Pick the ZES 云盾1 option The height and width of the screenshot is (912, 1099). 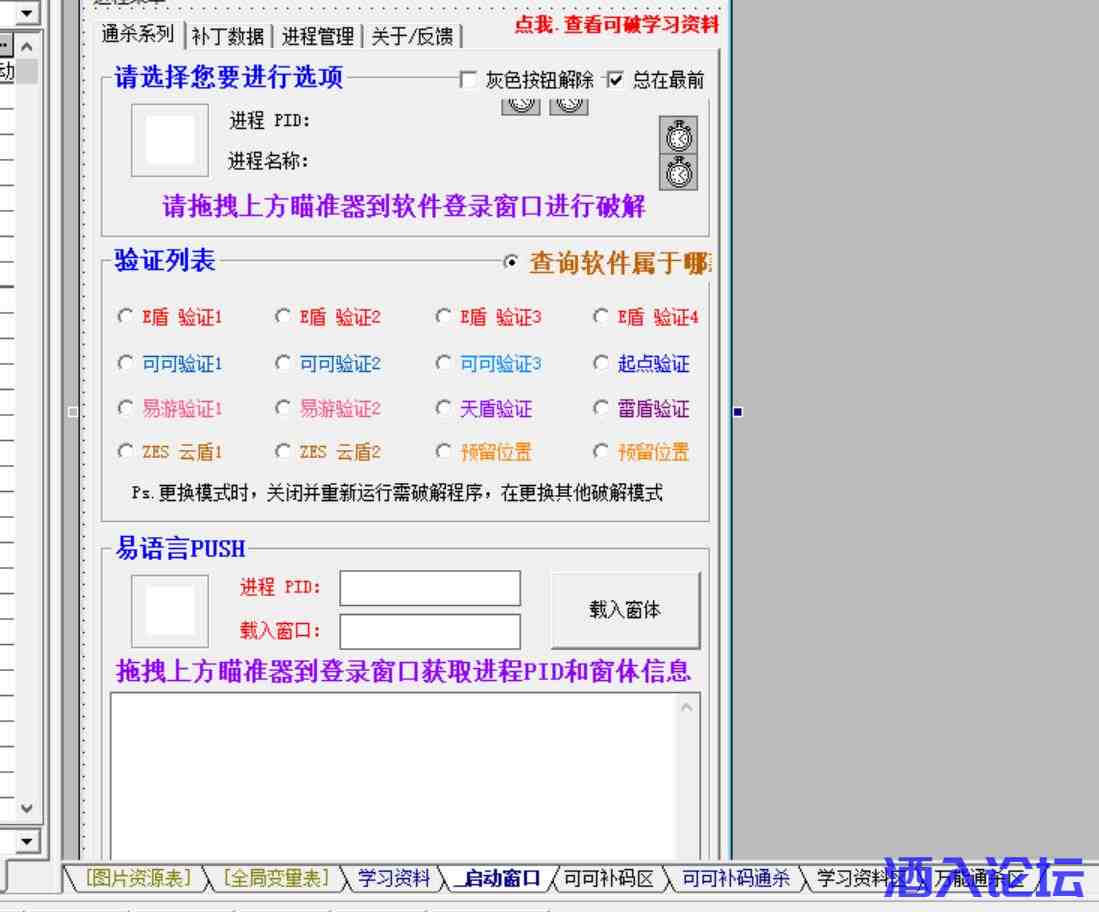point(125,451)
